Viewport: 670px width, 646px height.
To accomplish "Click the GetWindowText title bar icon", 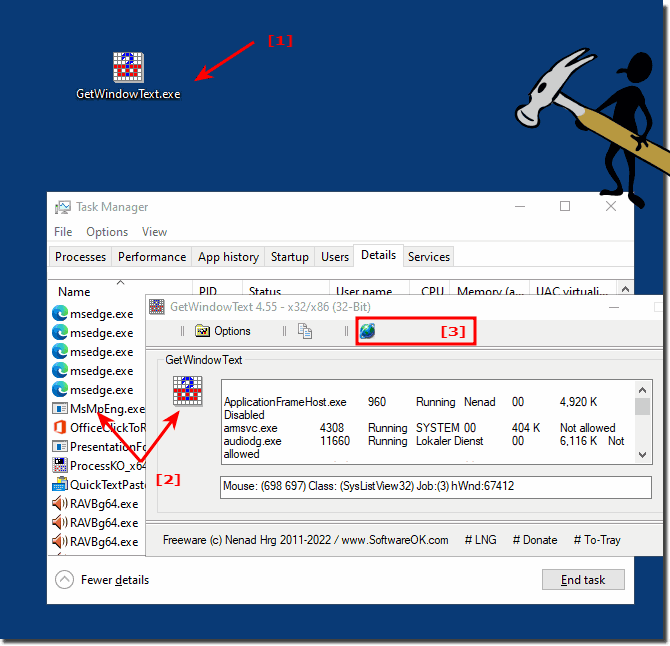I will point(157,307).
